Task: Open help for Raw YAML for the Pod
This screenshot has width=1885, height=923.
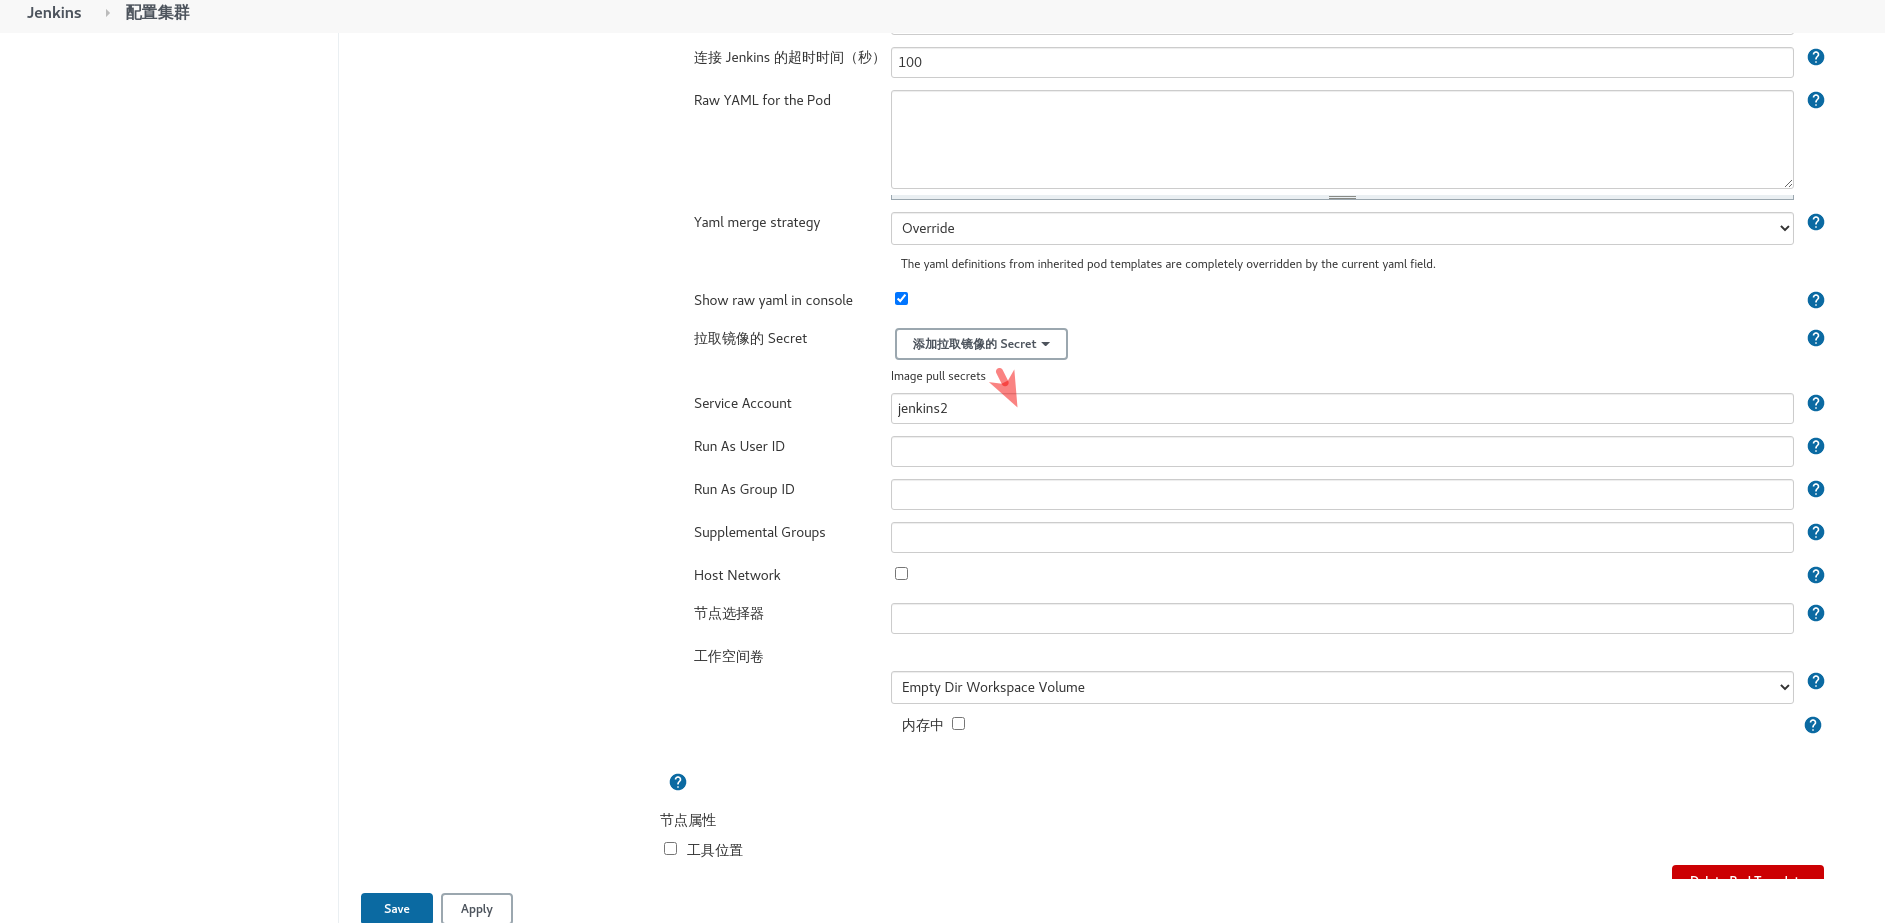Action: coord(1815,99)
